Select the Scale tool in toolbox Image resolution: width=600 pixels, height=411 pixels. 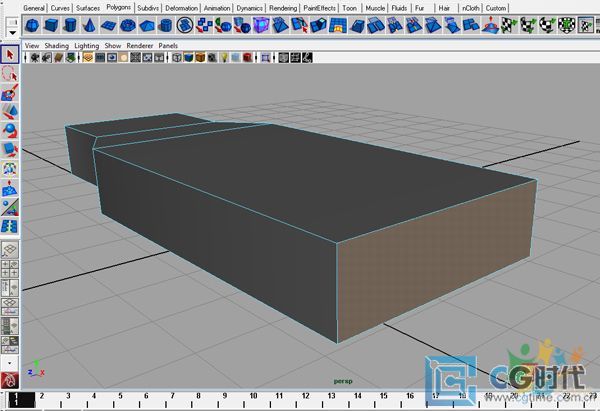[10, 150]
